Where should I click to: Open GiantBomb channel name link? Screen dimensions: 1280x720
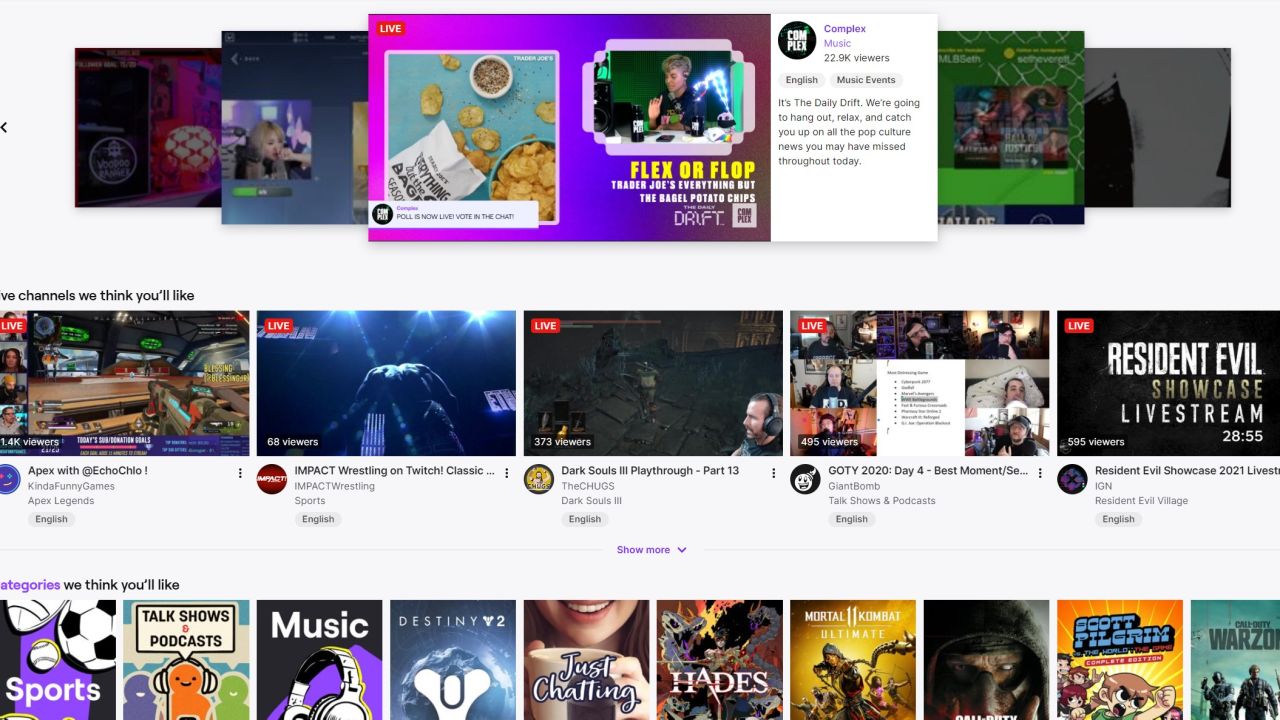point(854,487)
